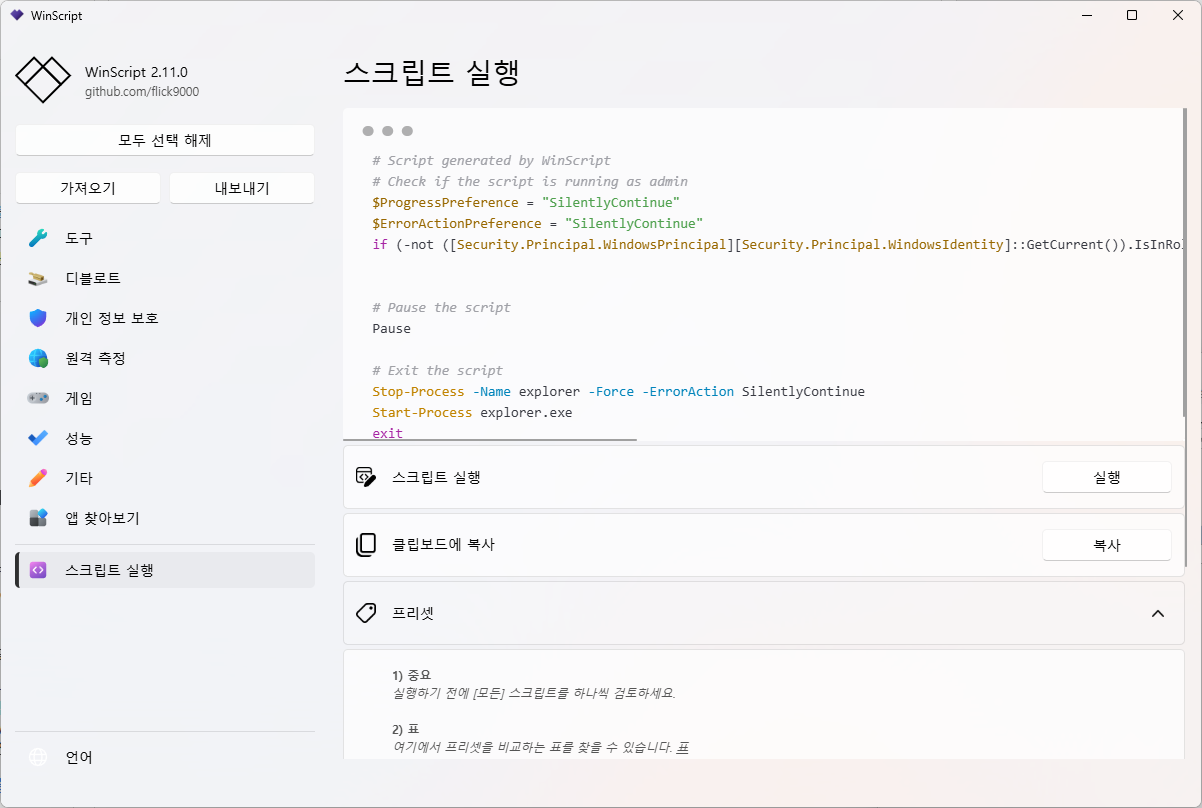Navigate to 개인 정보 보호
The width and height of the screenshot is (1202, 808).
112,318
